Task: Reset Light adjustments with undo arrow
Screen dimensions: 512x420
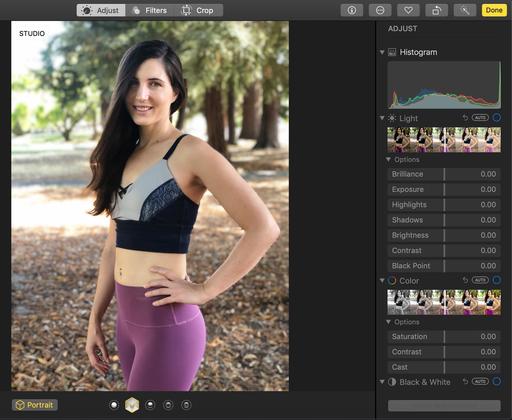Action: pyautogui.click(x=465, y=118)
